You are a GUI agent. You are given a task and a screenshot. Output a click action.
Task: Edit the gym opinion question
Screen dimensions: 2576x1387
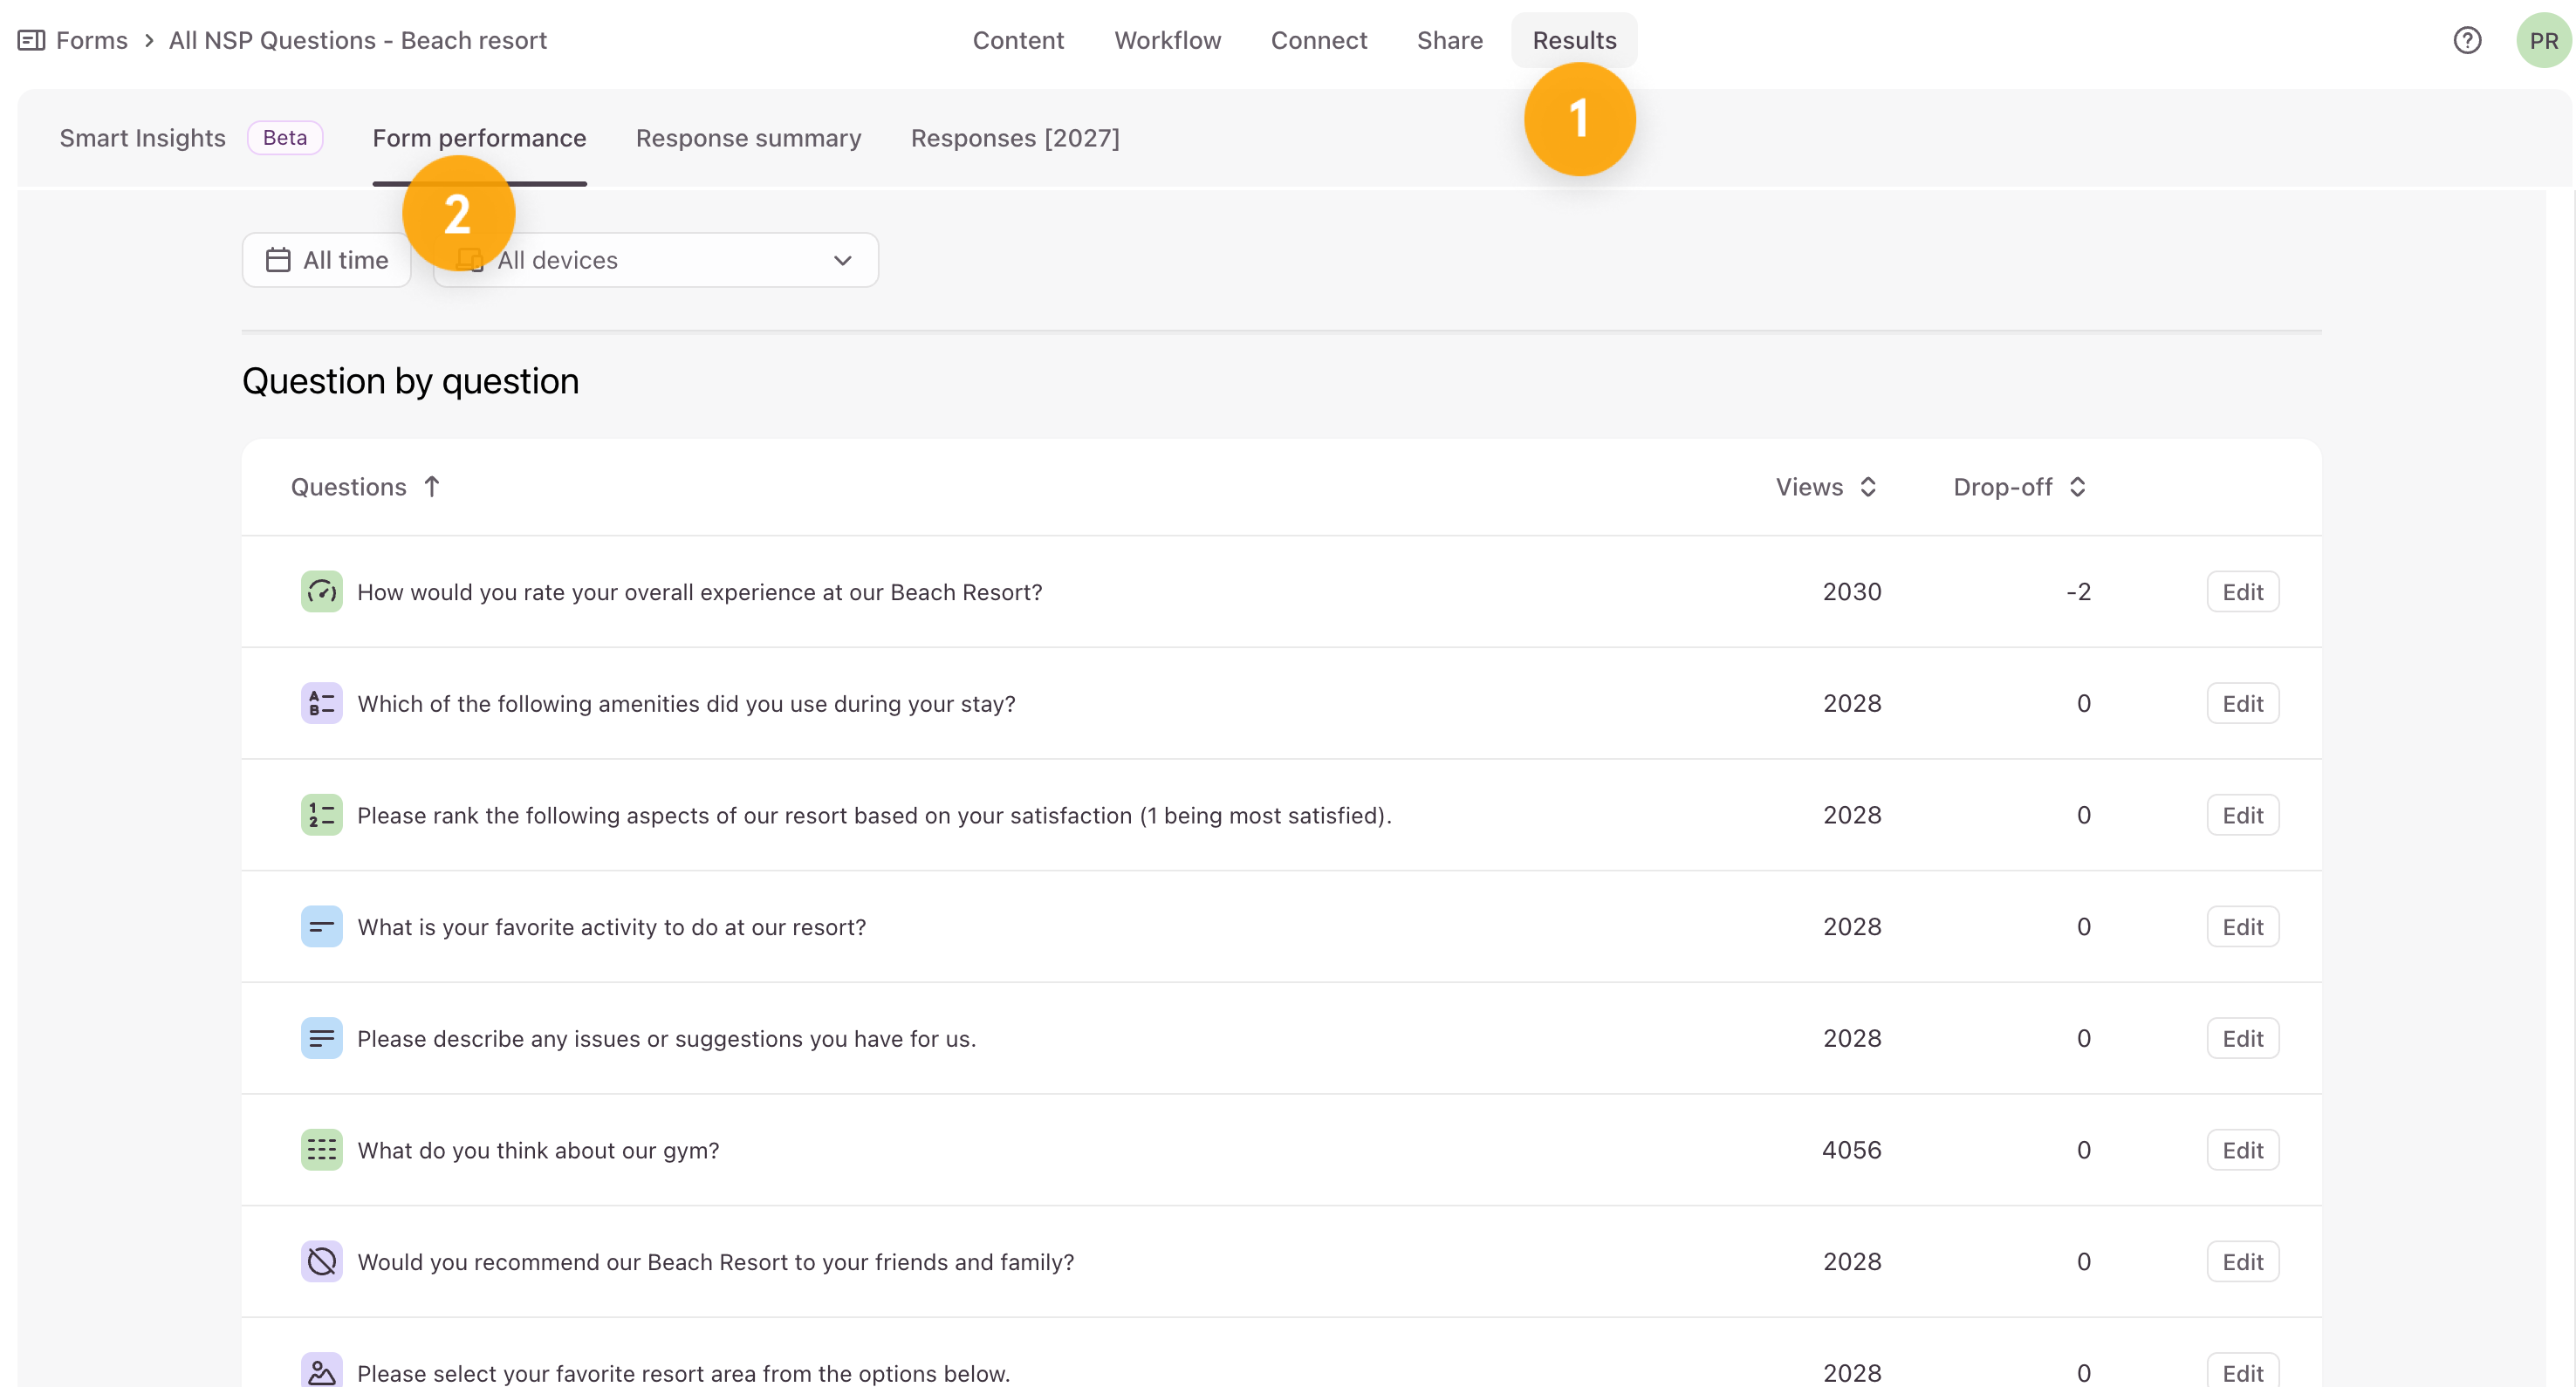pyautogui.click(x=2243, y=1150)
